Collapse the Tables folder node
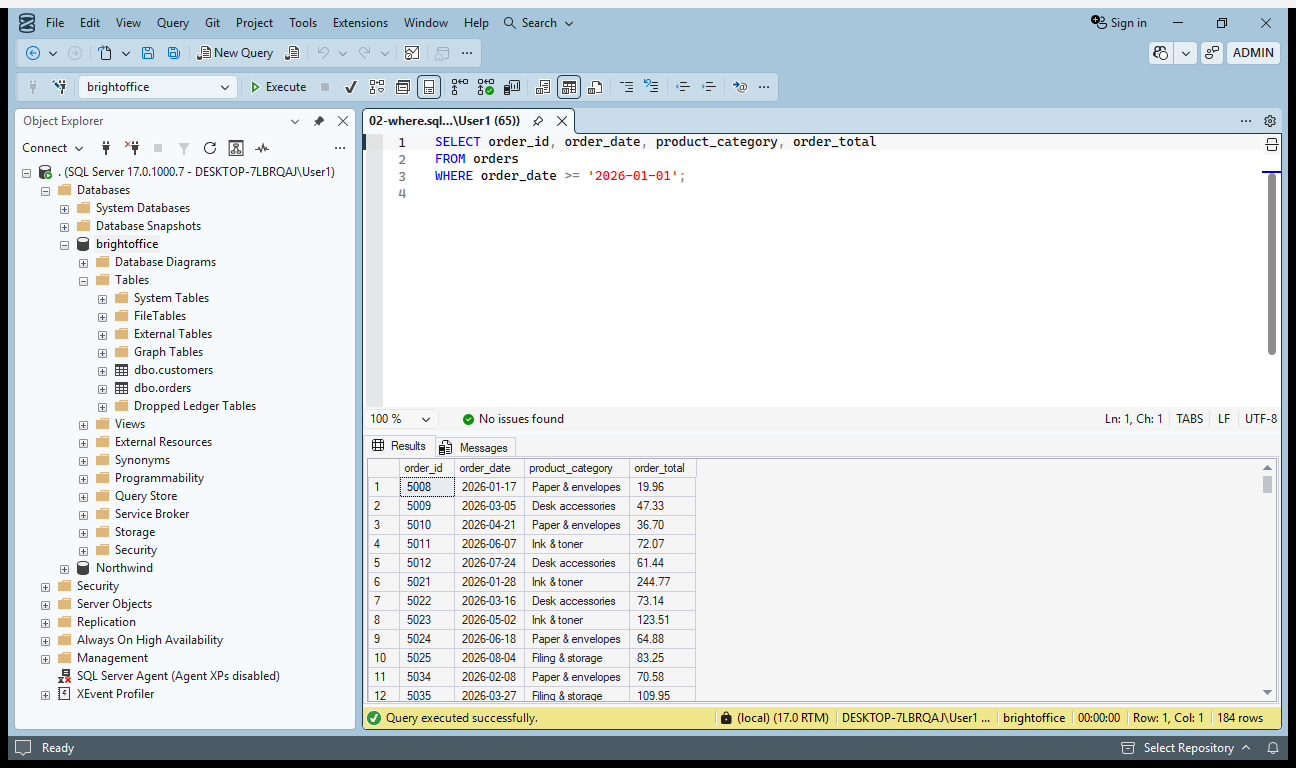The image size is (1296, 768). 83,280
